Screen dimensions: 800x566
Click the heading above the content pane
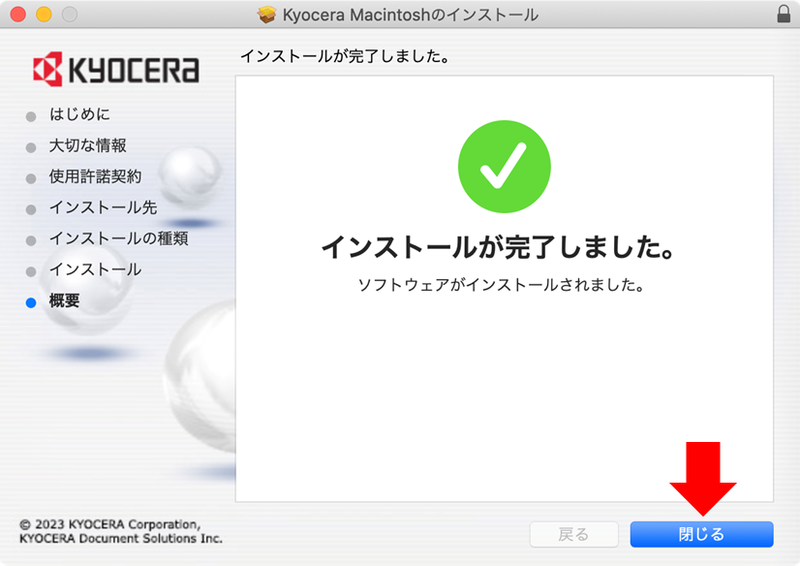click(x=345, y=56)
